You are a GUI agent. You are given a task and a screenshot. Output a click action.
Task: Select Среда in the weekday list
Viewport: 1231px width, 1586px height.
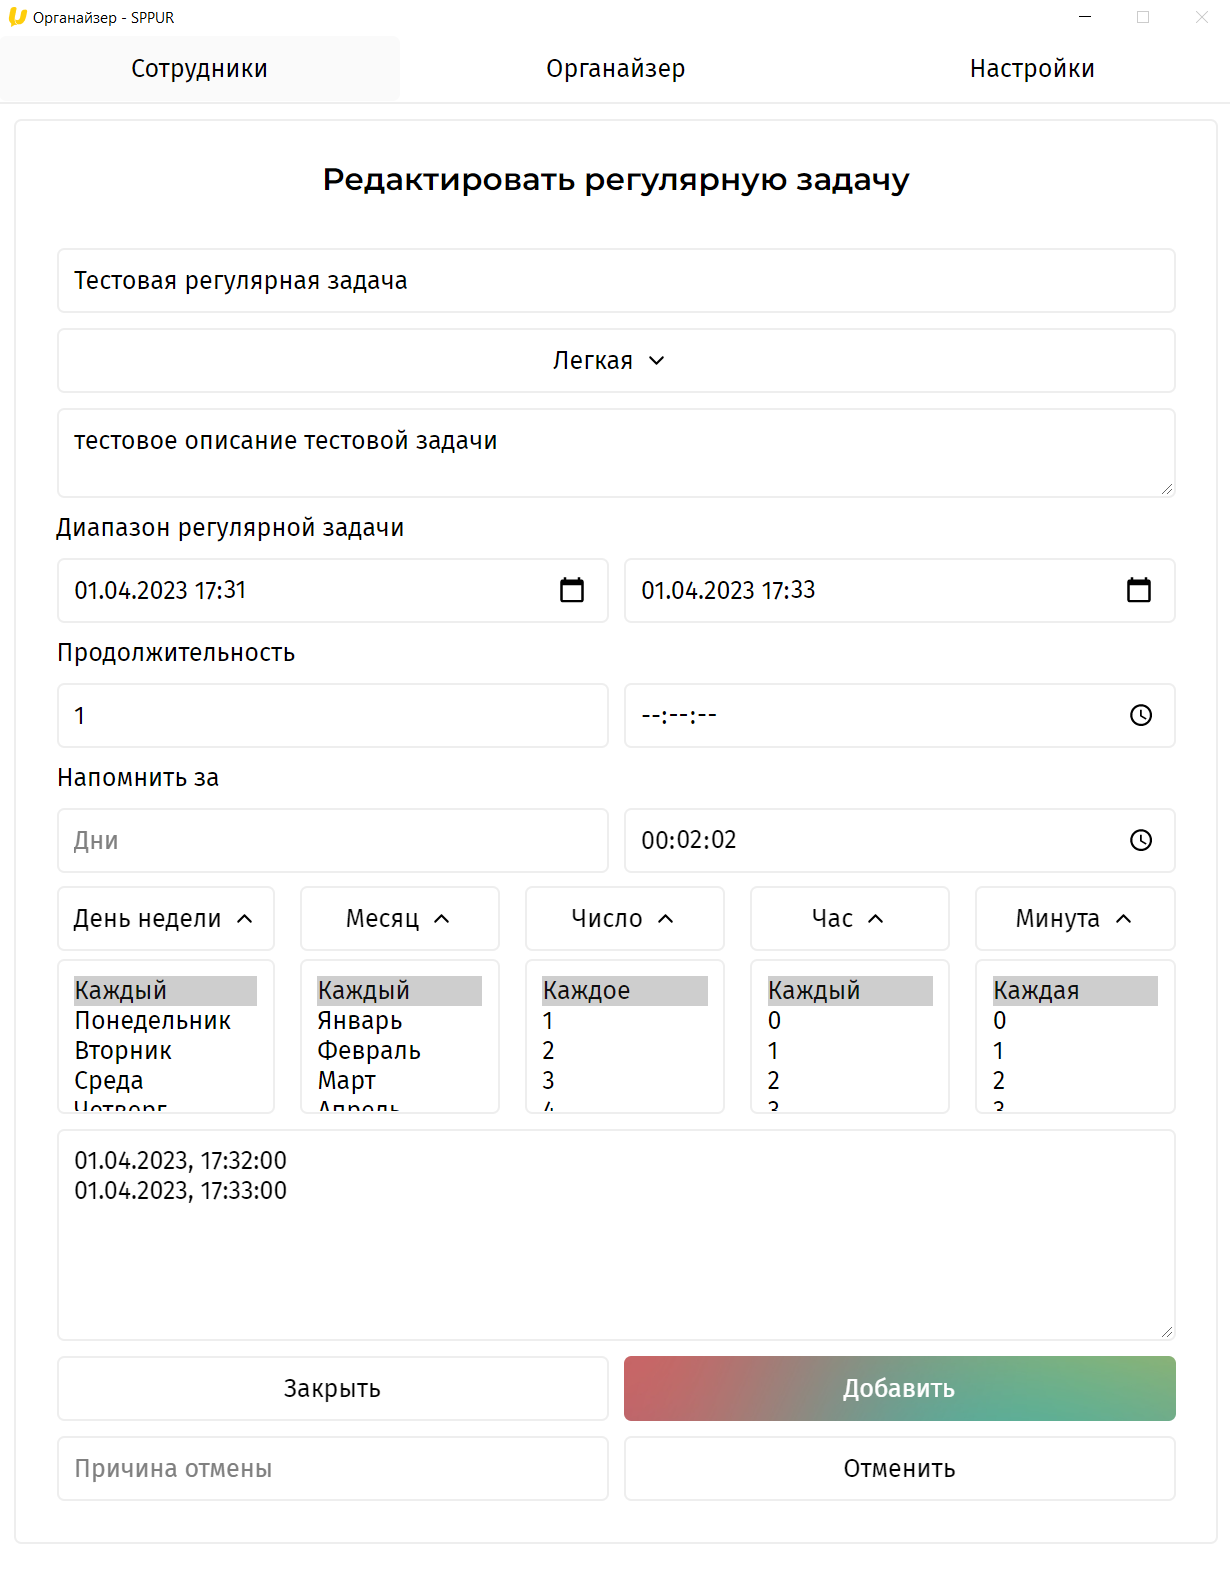pos(166,1081)
